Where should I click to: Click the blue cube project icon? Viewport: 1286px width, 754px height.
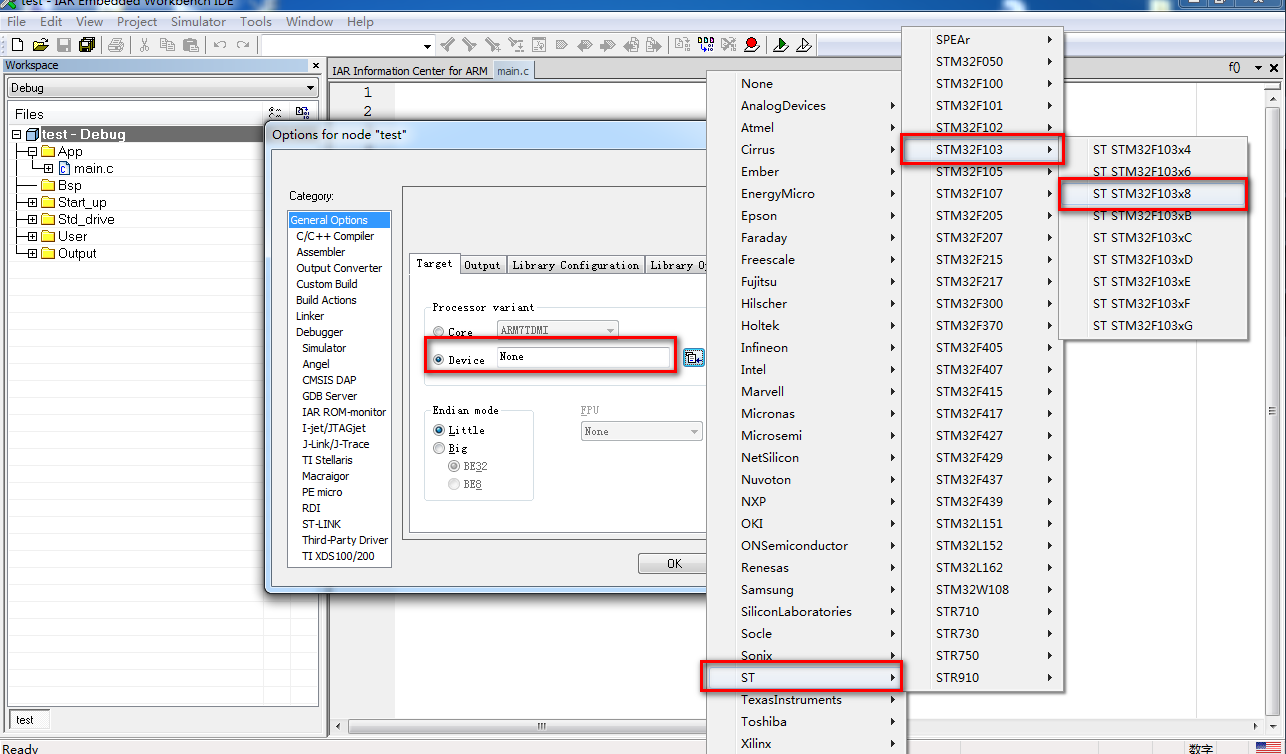(x=32, y=134)
